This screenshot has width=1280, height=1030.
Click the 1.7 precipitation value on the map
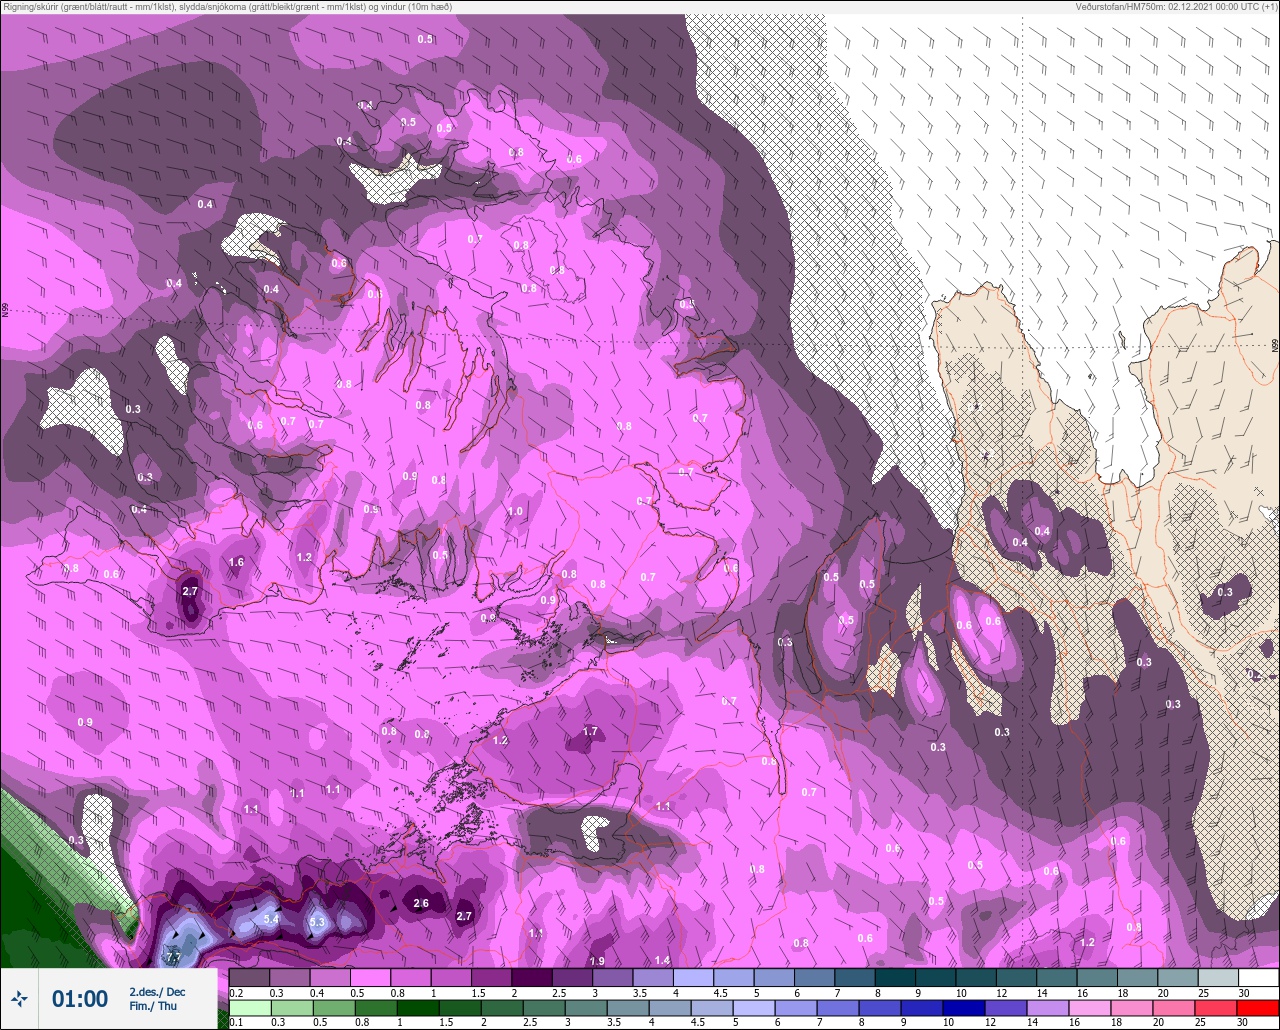590,732
